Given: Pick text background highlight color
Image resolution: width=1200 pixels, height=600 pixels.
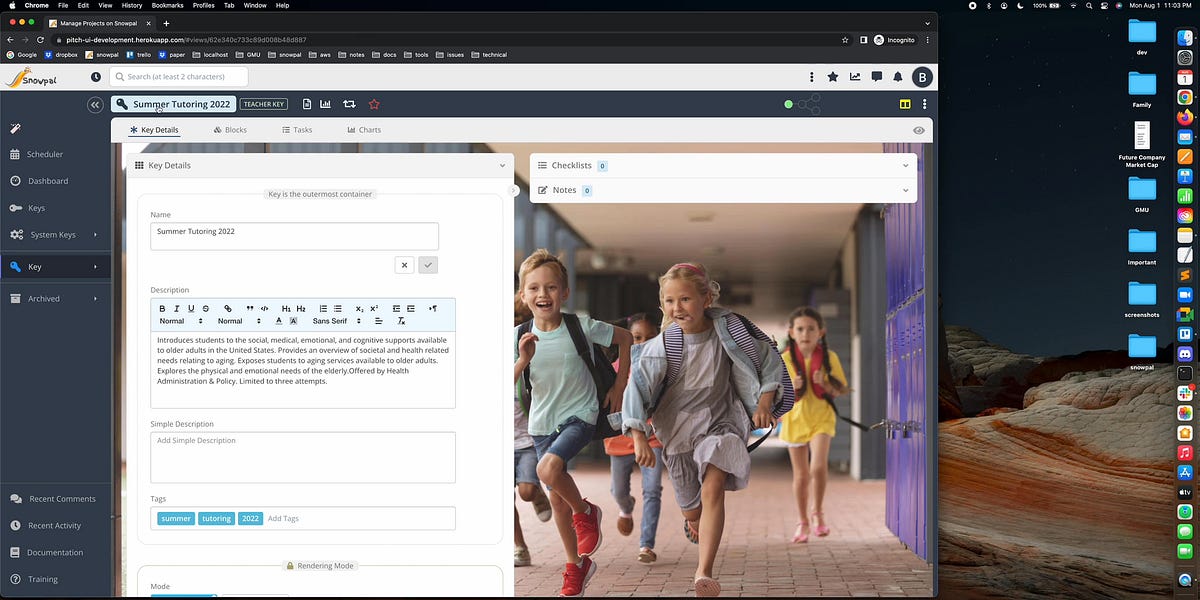Looking at the screenshot, I should [293, 321].
